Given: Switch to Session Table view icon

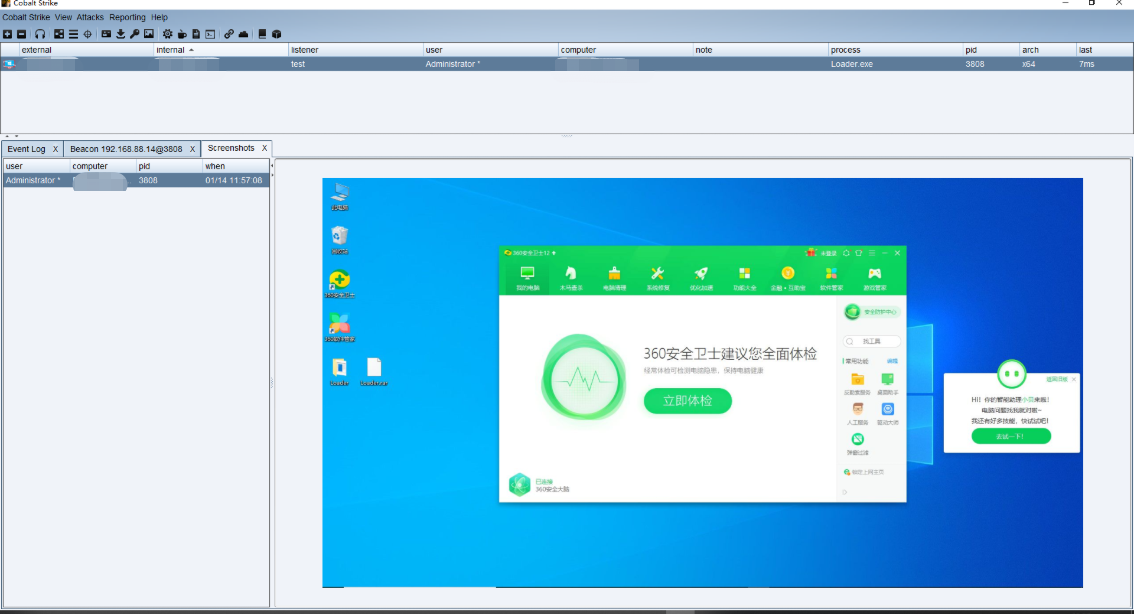Looking at the screenshot, I should pyautogui.click(x=73, y=34).
